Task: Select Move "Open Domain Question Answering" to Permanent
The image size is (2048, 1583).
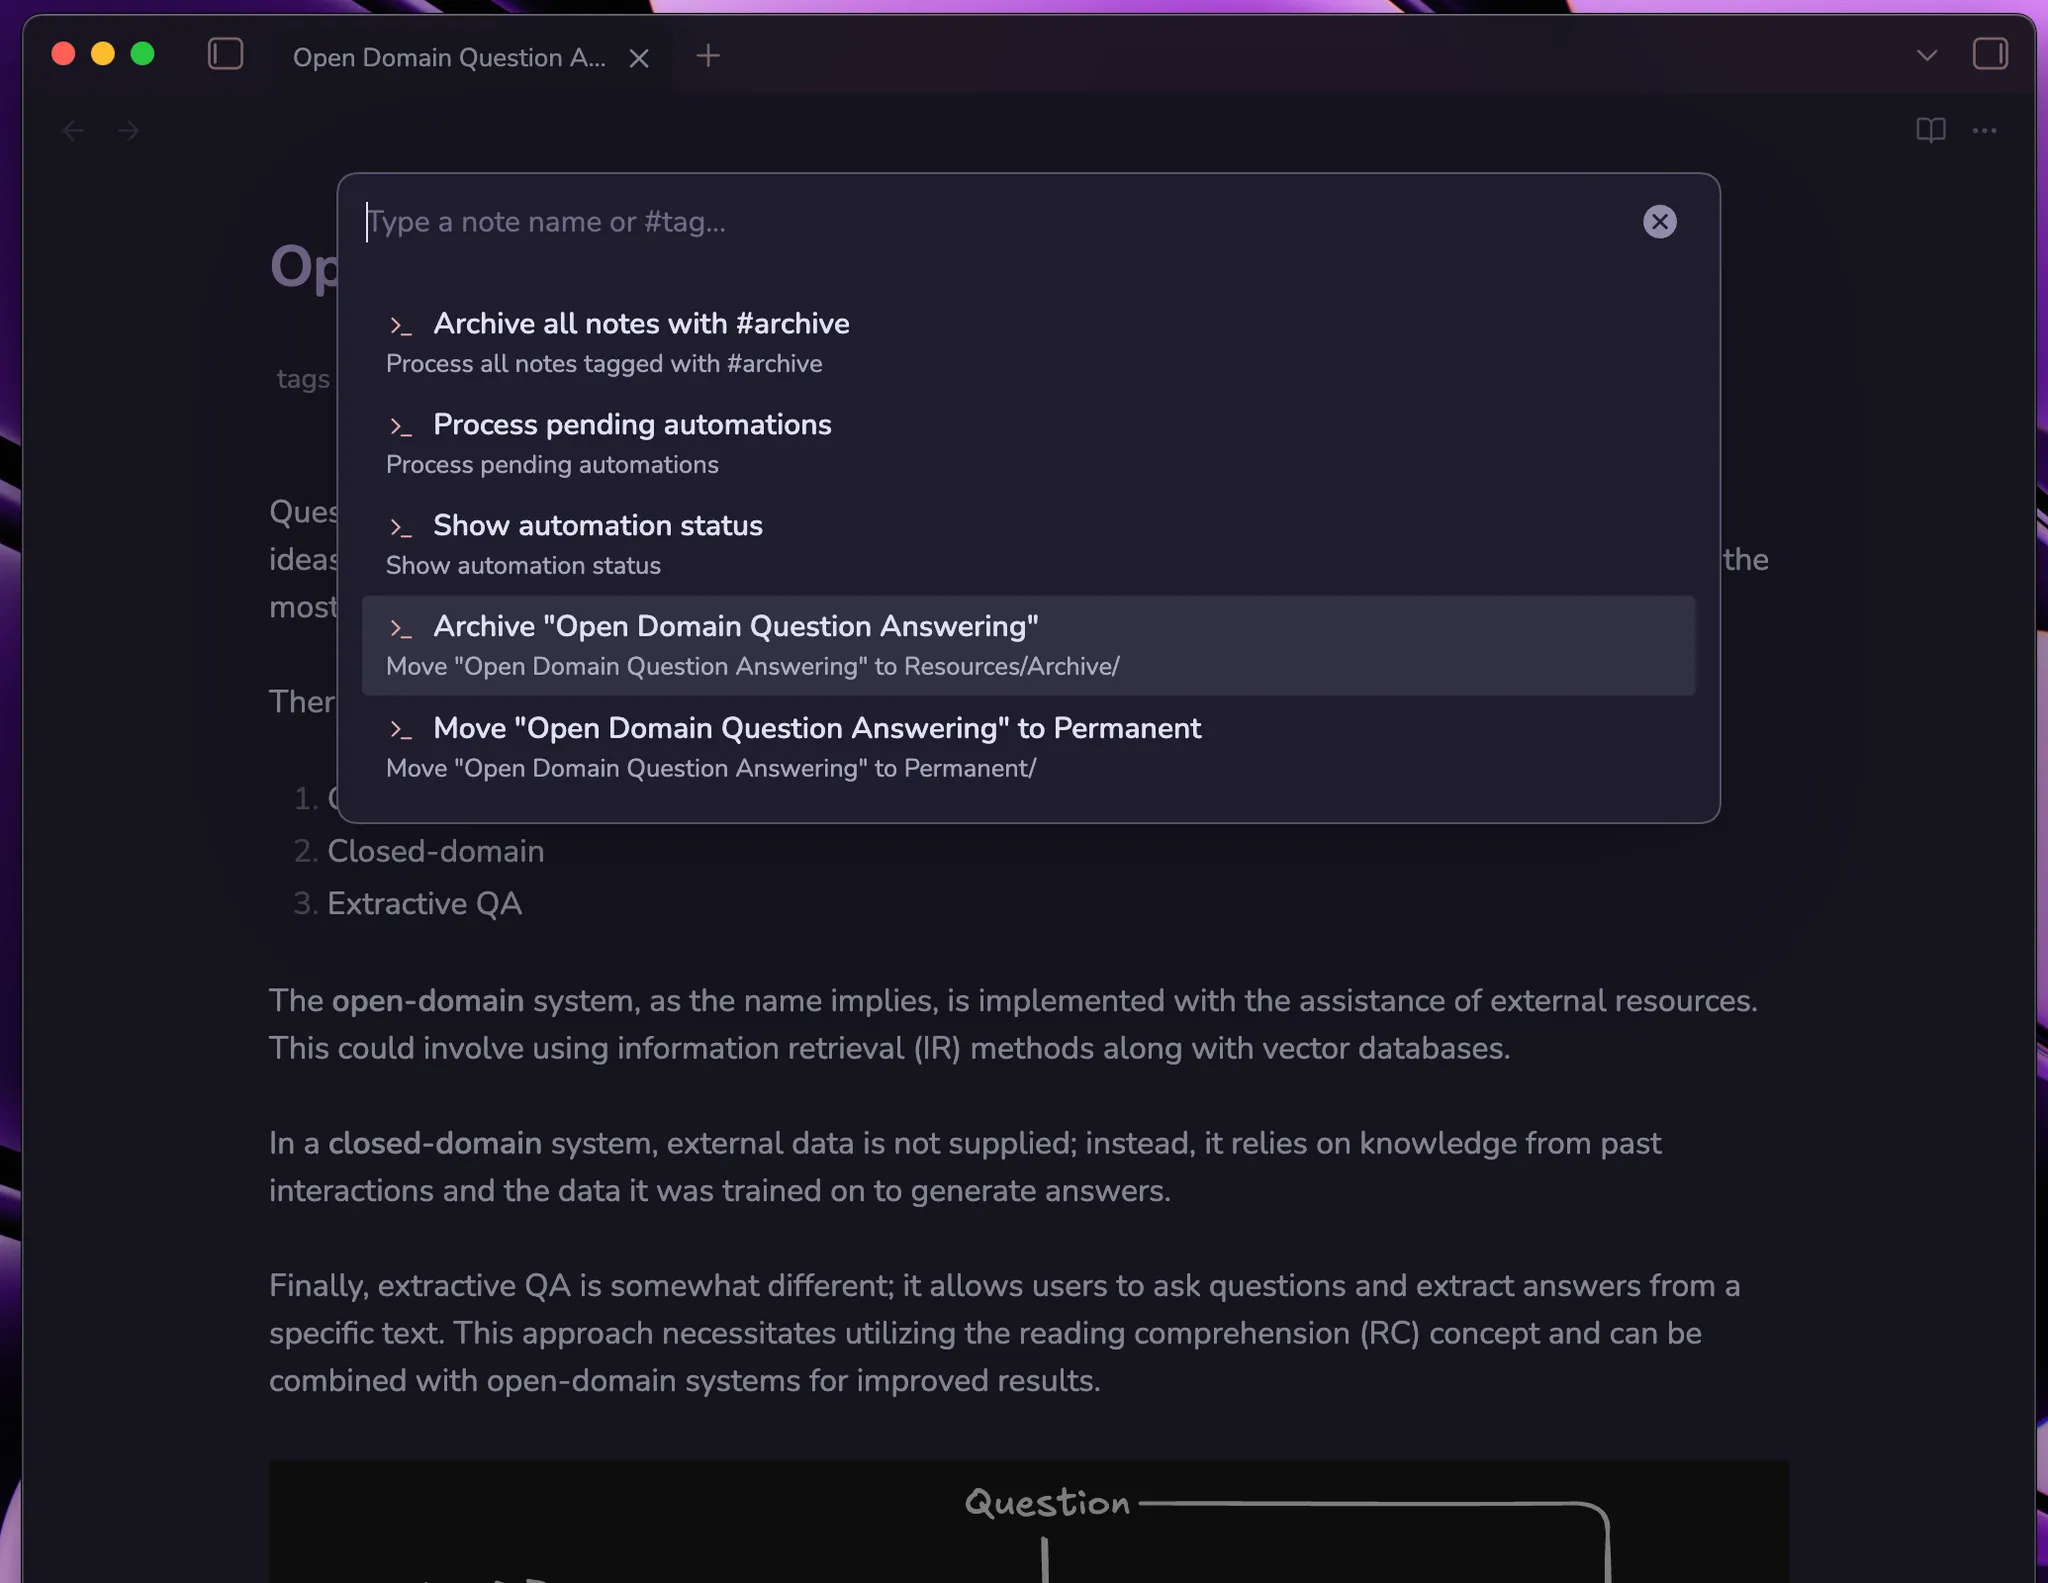Action: [1028, 748]
